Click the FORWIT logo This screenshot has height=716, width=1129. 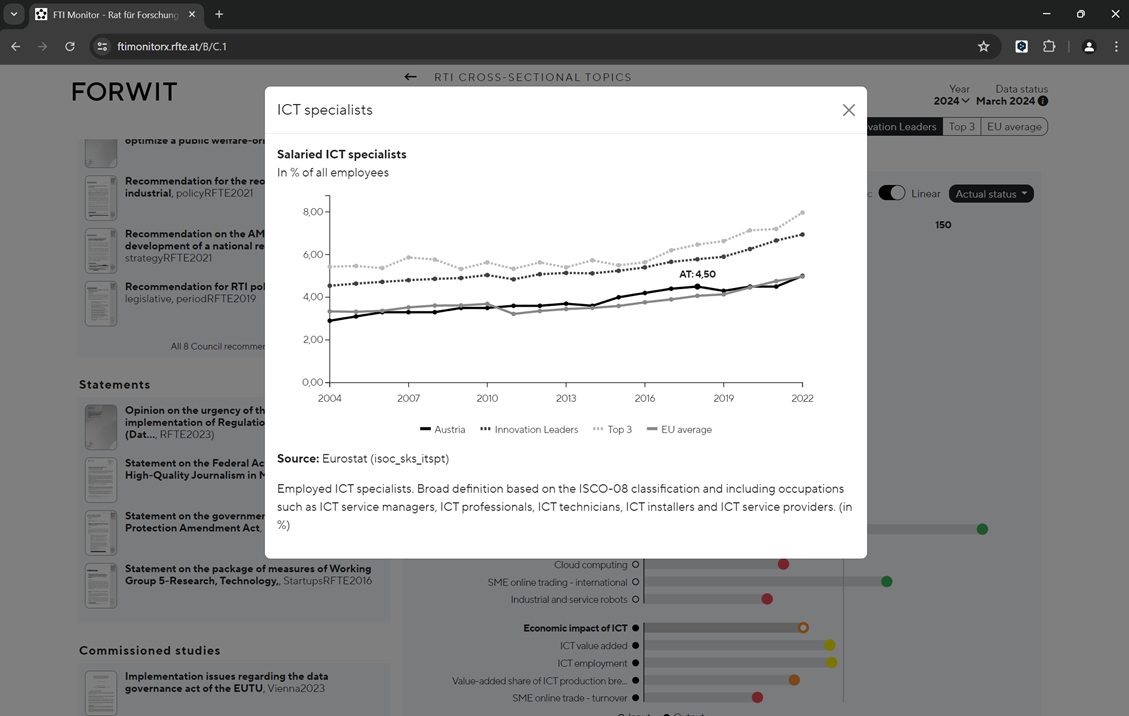tap(124, 92)
